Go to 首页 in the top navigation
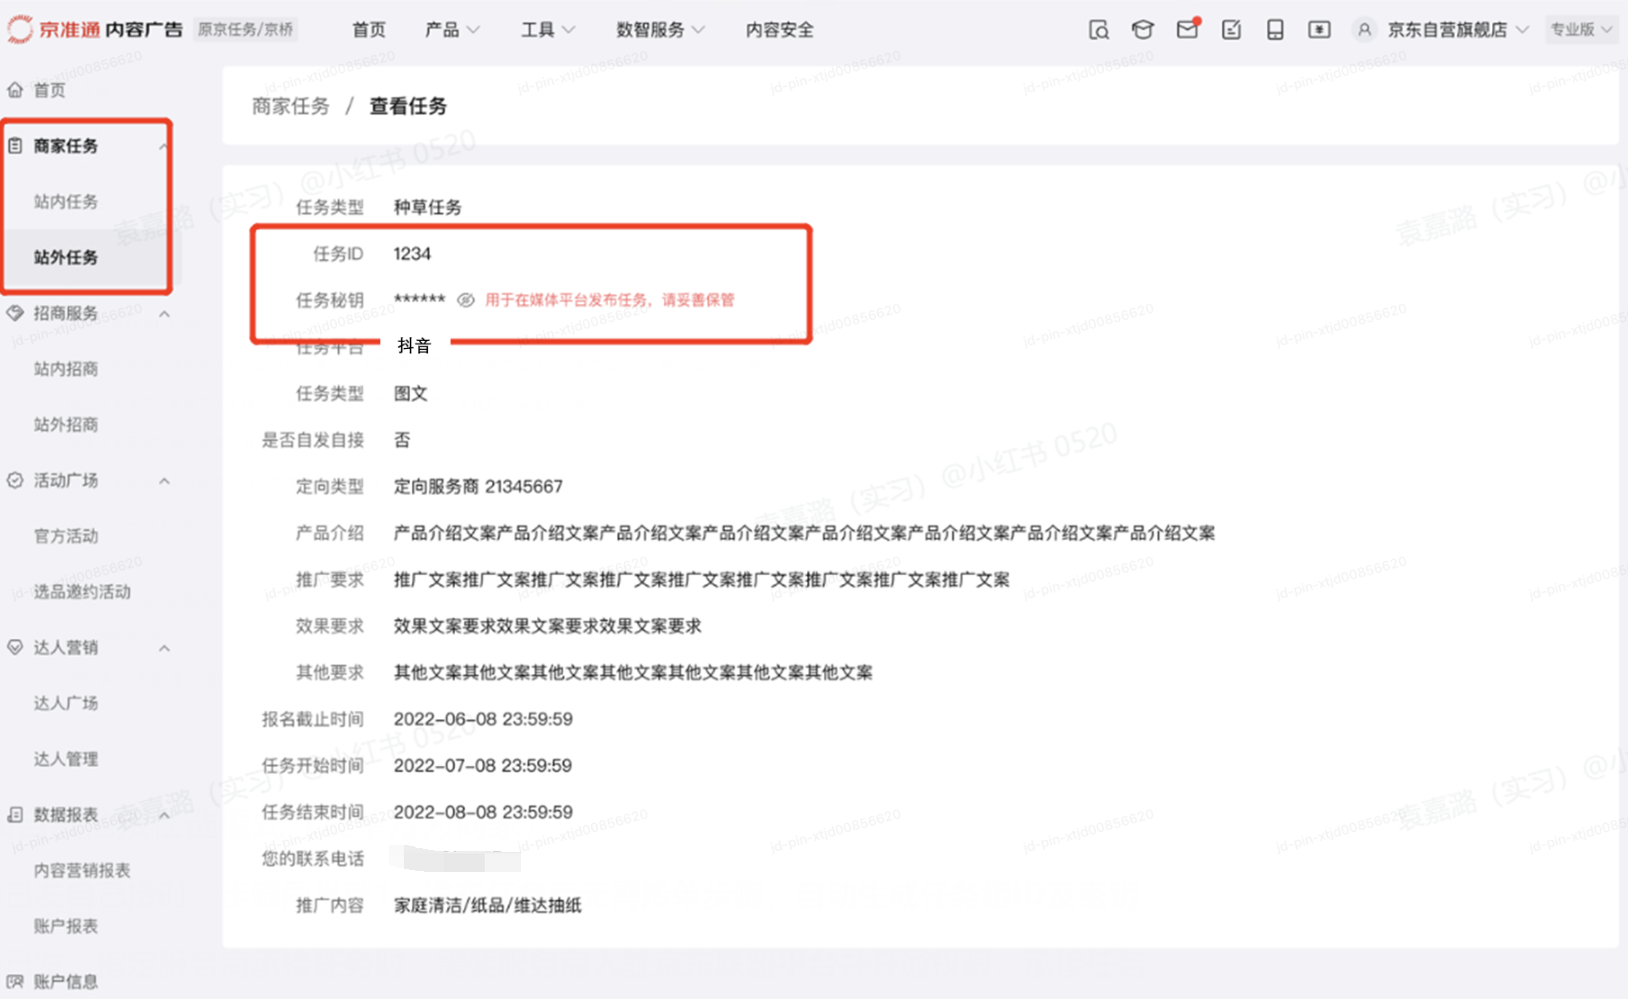 point(369,30)
